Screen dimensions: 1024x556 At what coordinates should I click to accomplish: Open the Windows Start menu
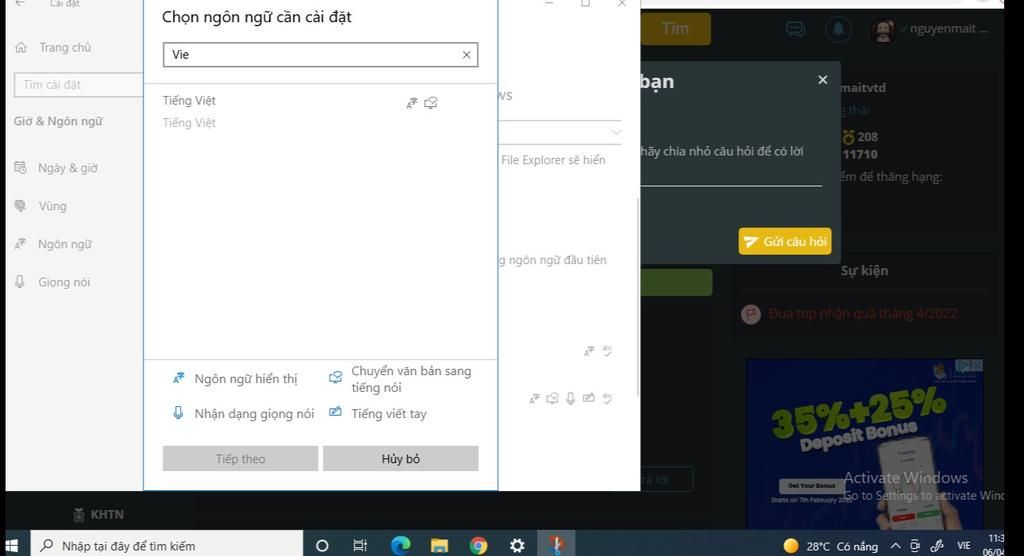coord(11,546)
